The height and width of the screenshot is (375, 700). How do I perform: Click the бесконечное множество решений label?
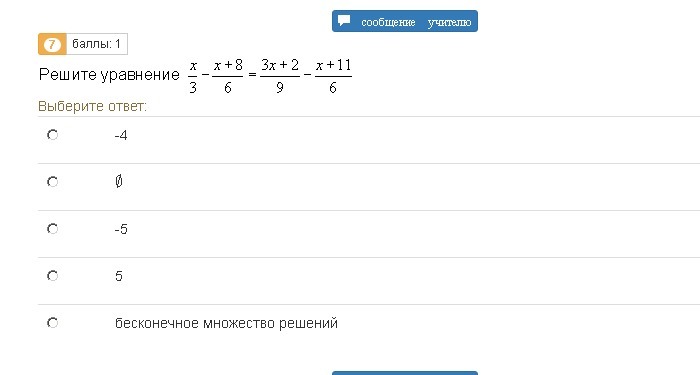[226, 323]
